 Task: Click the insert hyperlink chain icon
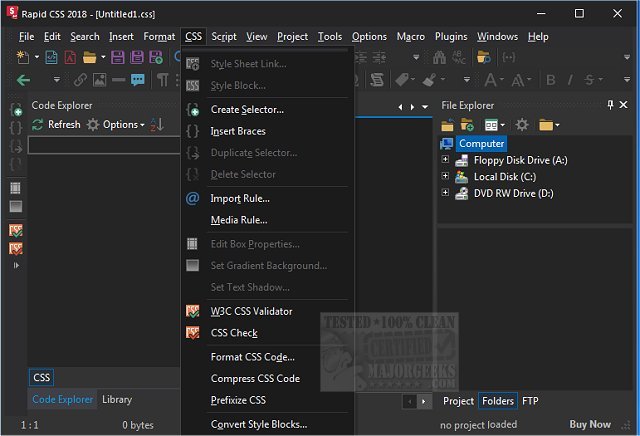tap(80, 80)
